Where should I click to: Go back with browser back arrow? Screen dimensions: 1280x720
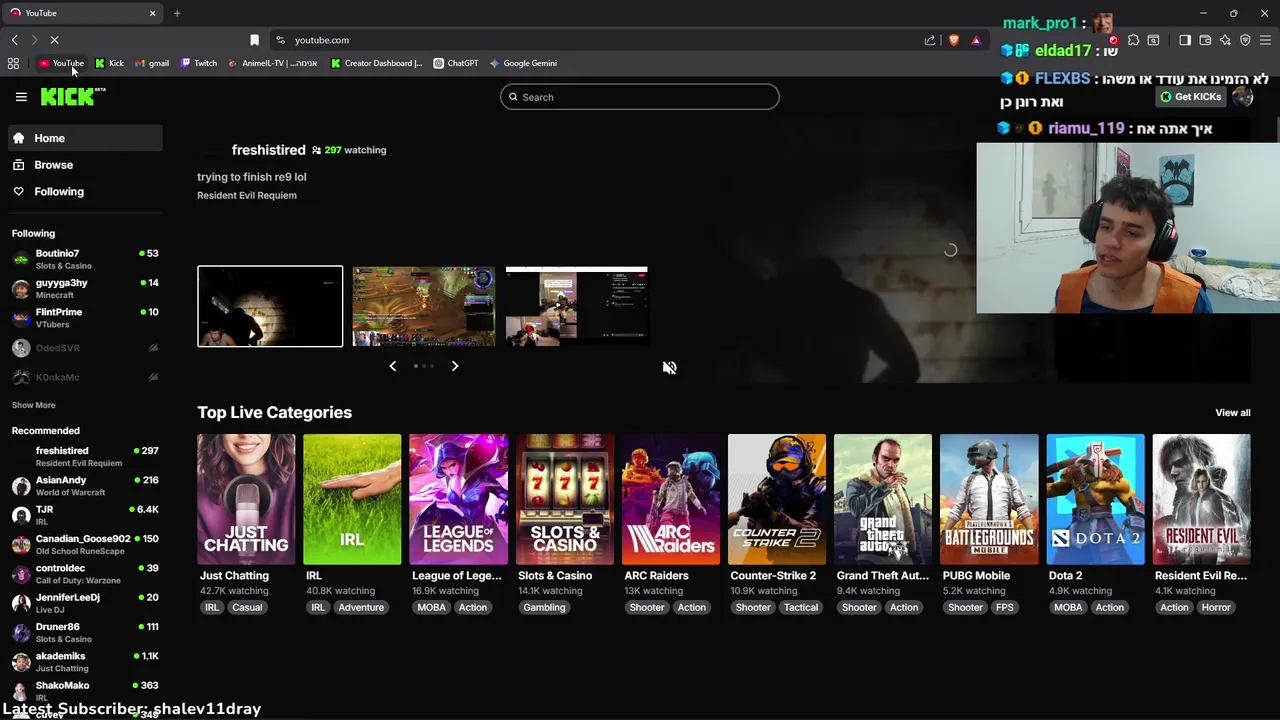14,40
